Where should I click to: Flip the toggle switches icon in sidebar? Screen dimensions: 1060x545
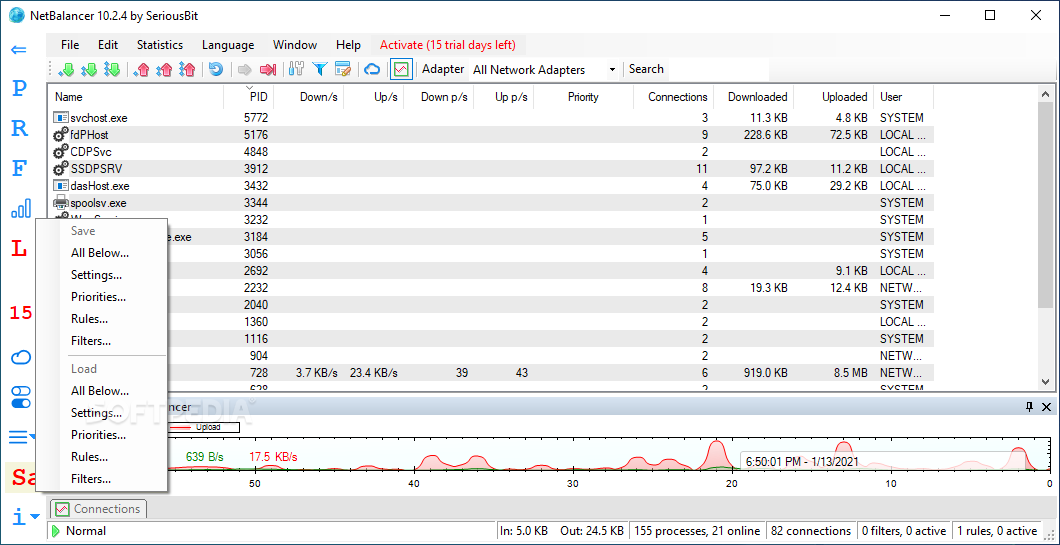coord(21,397)
